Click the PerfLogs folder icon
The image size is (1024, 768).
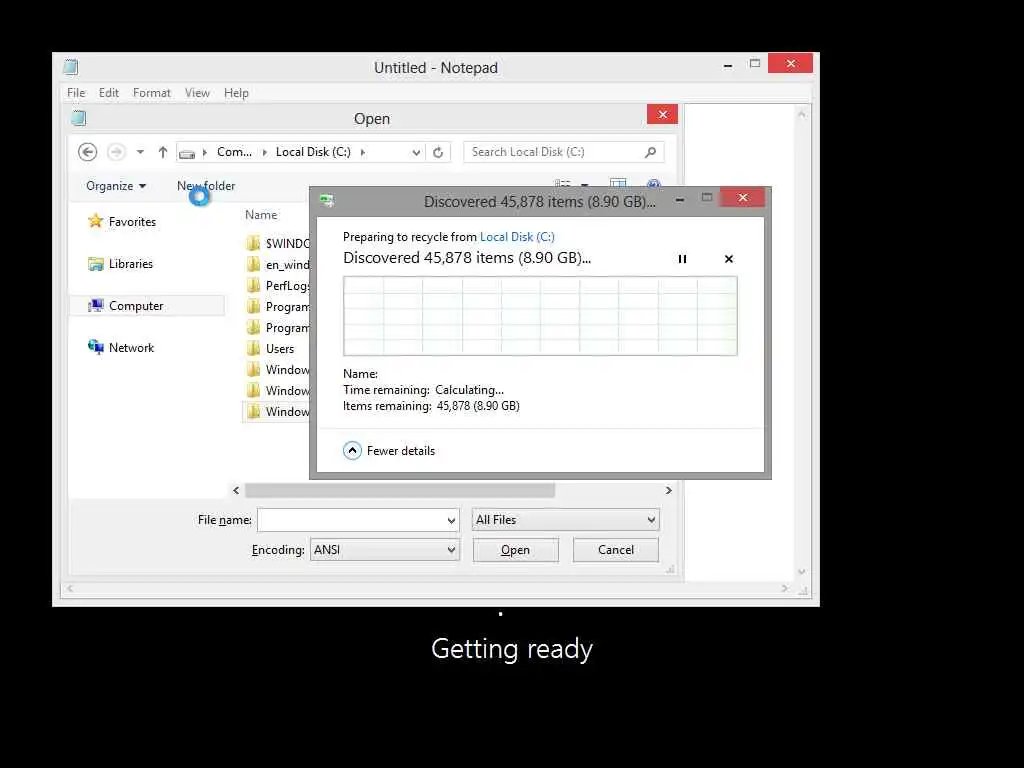(x=253, y=285)
